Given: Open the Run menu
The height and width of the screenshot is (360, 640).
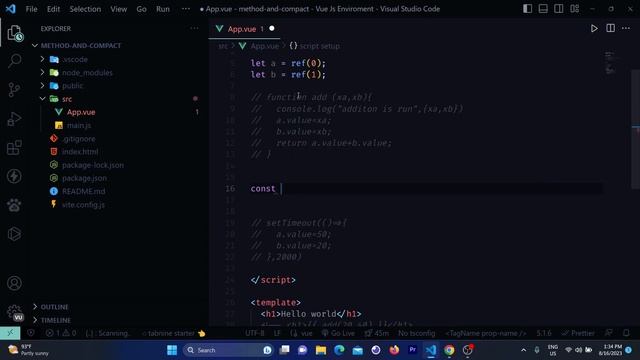Looking at the screenshot, I should coord(162,9).
